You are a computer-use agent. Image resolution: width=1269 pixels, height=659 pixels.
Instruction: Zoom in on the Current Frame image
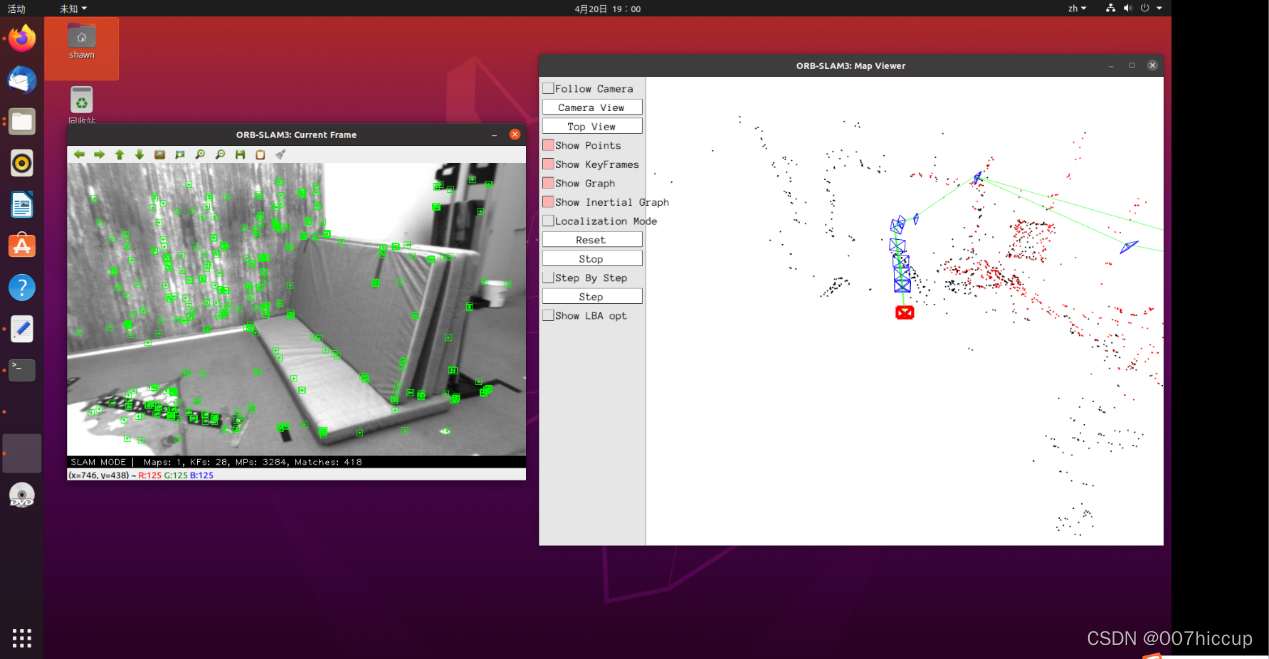coord(200,155)
